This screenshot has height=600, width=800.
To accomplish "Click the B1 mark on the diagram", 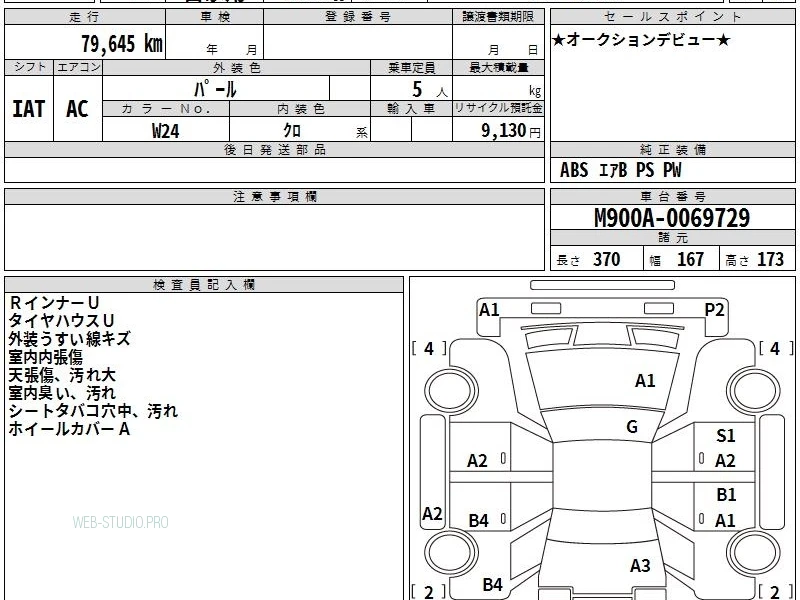I will [x=726, y=495].
